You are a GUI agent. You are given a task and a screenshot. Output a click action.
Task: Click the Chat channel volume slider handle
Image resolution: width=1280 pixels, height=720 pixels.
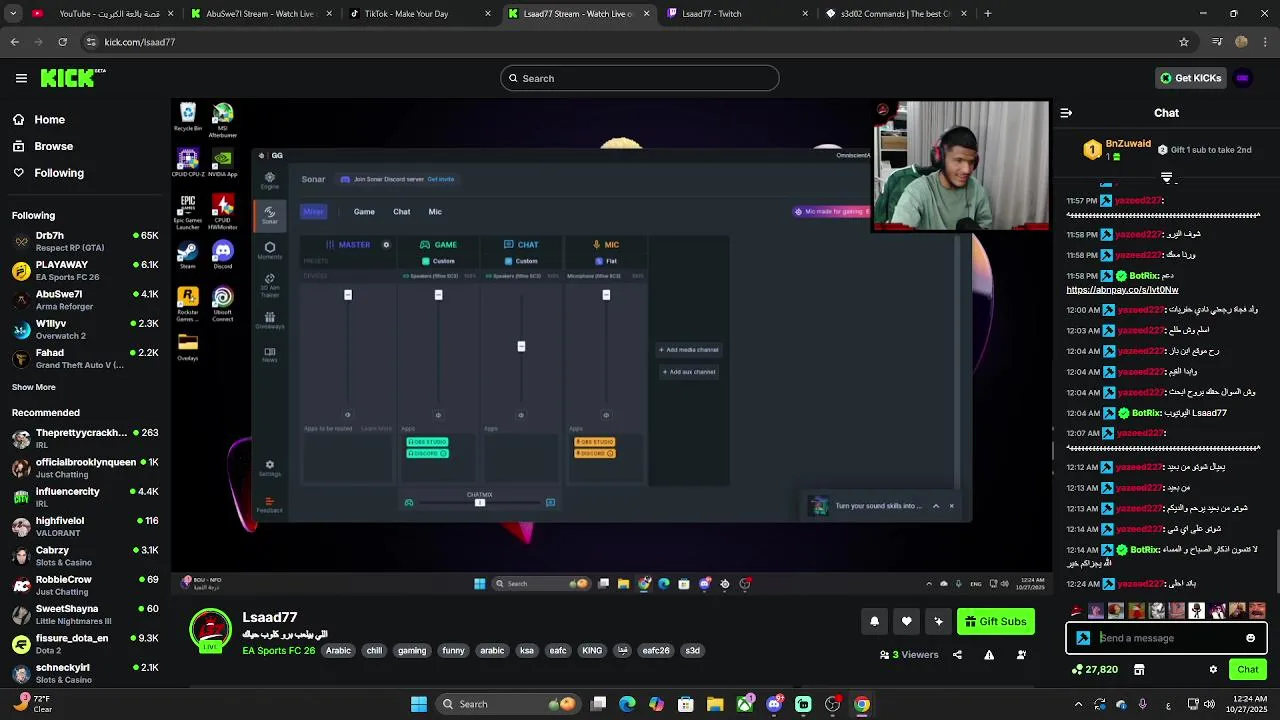pyautogui.click(x=521, y=346)
